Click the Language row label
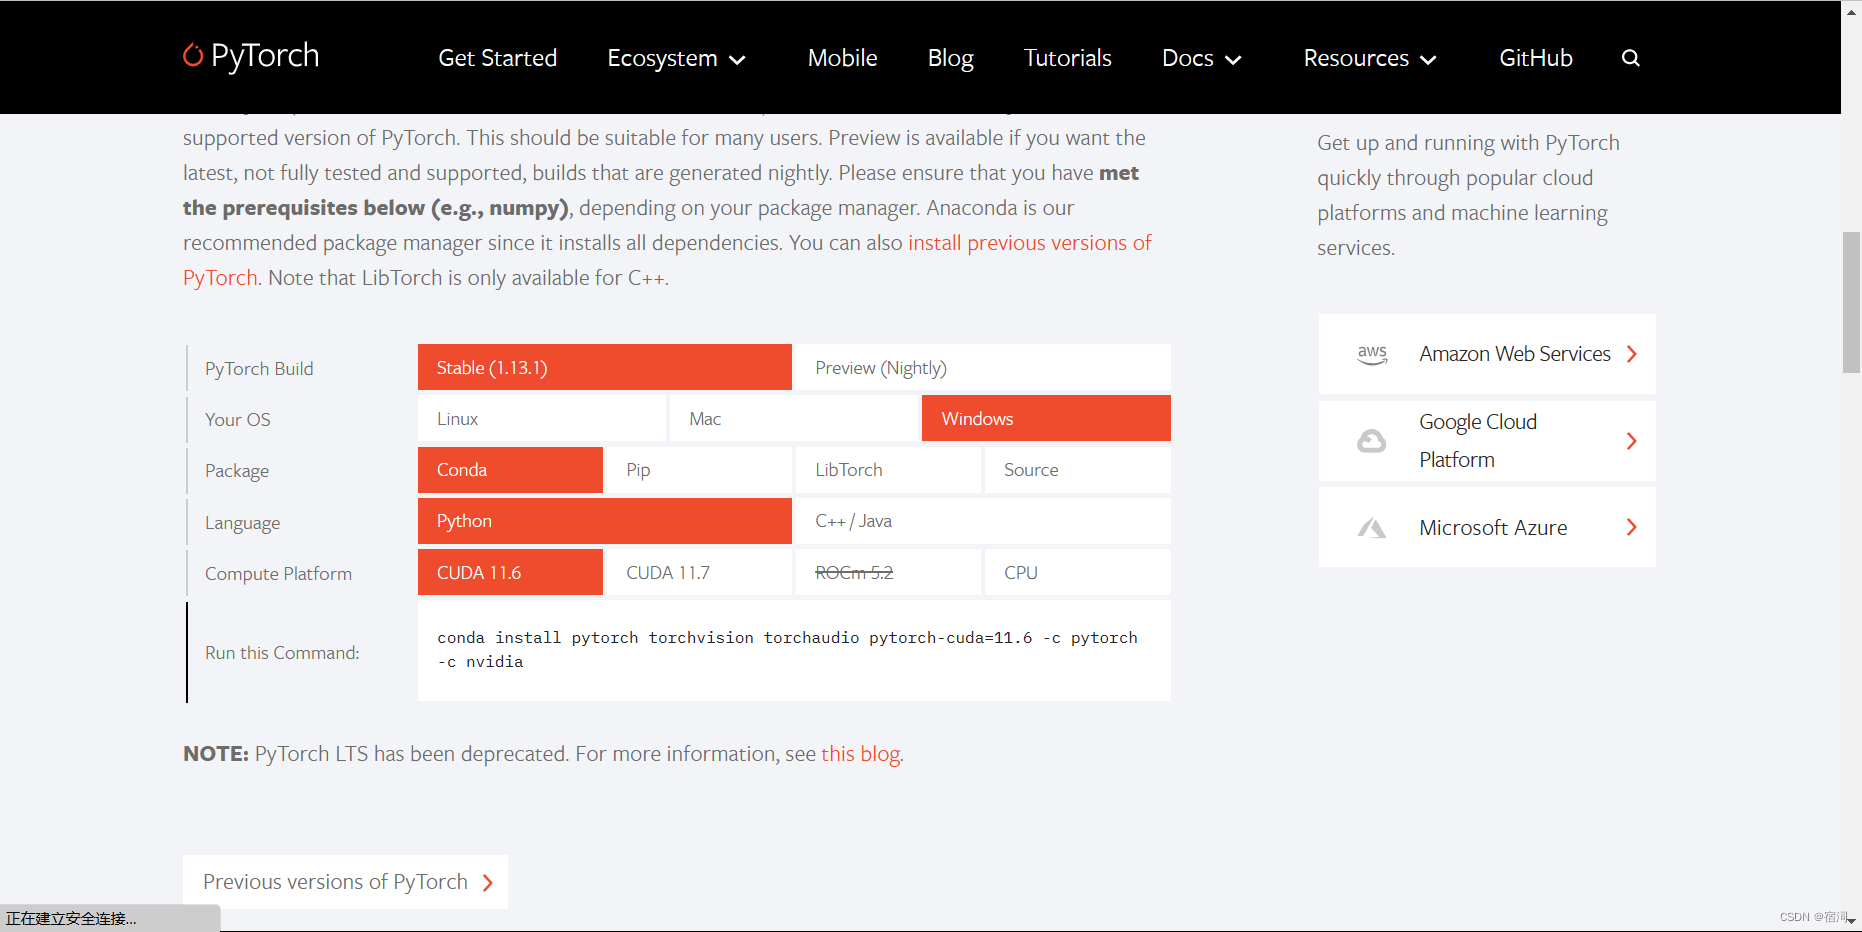Screen dimensions: 1862x932 (x=242, y=523)
